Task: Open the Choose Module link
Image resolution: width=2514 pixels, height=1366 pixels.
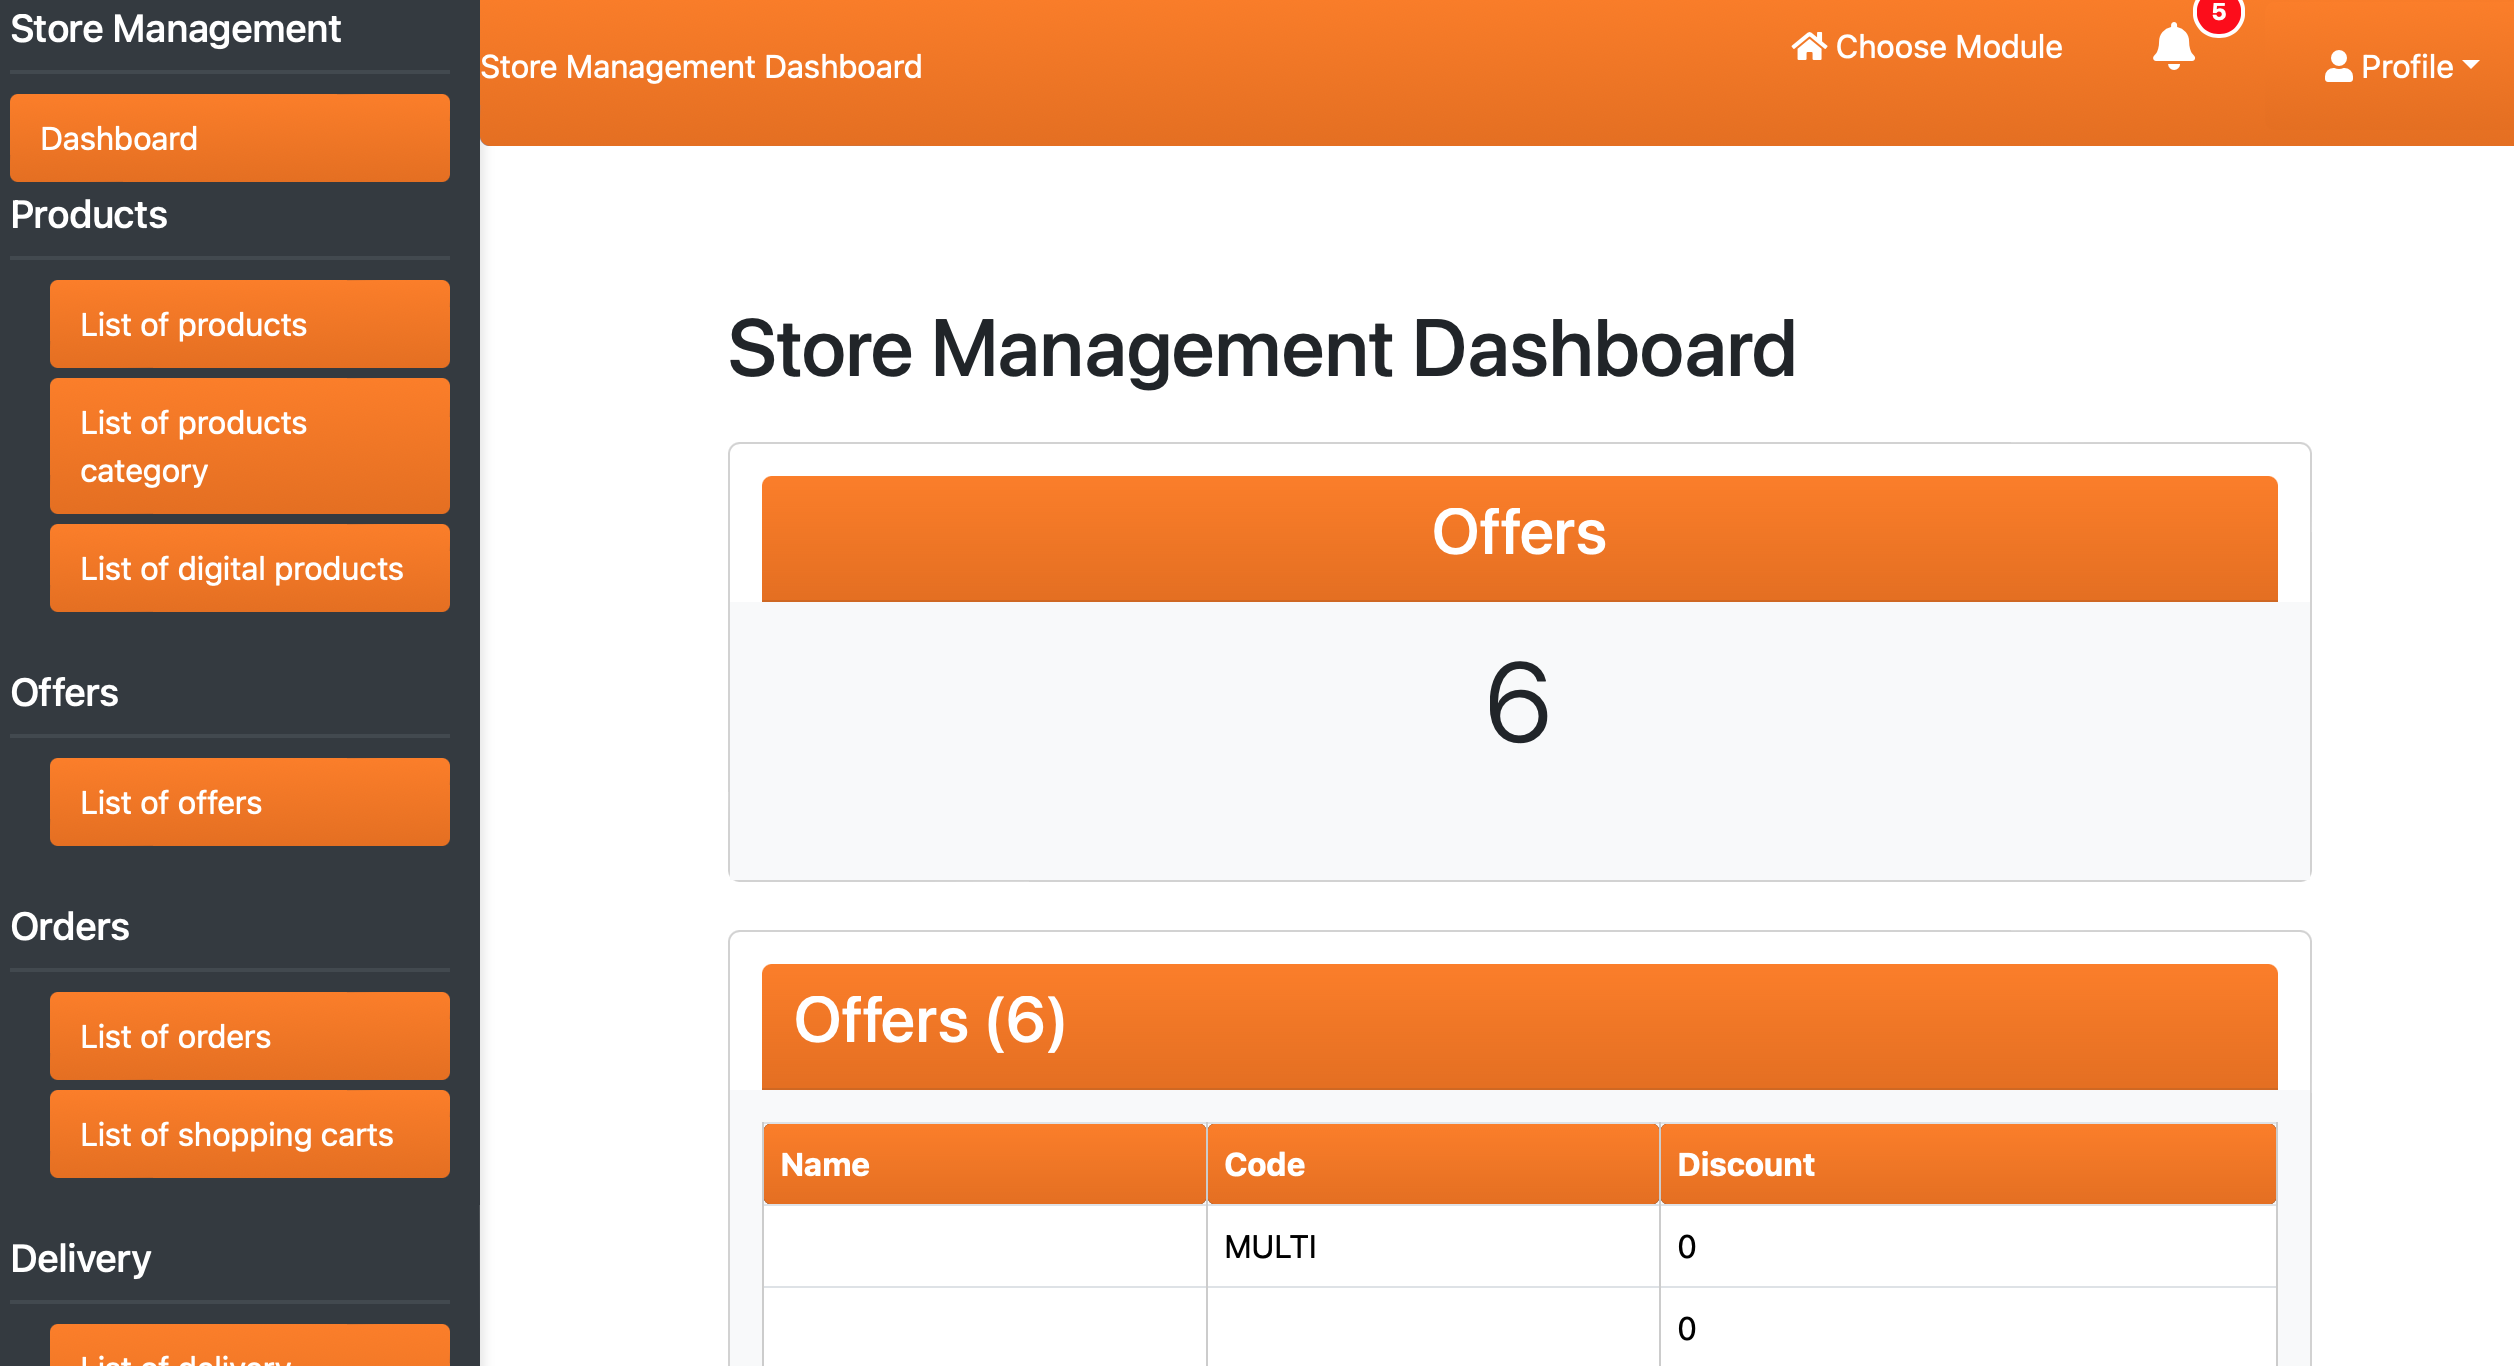Action: click(x=1947, y=47)
